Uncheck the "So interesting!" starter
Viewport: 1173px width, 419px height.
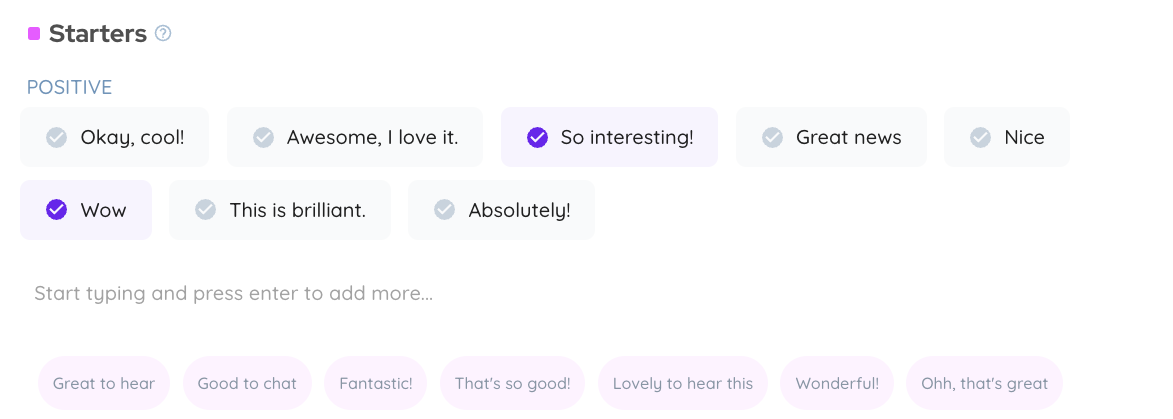[537, 137]
